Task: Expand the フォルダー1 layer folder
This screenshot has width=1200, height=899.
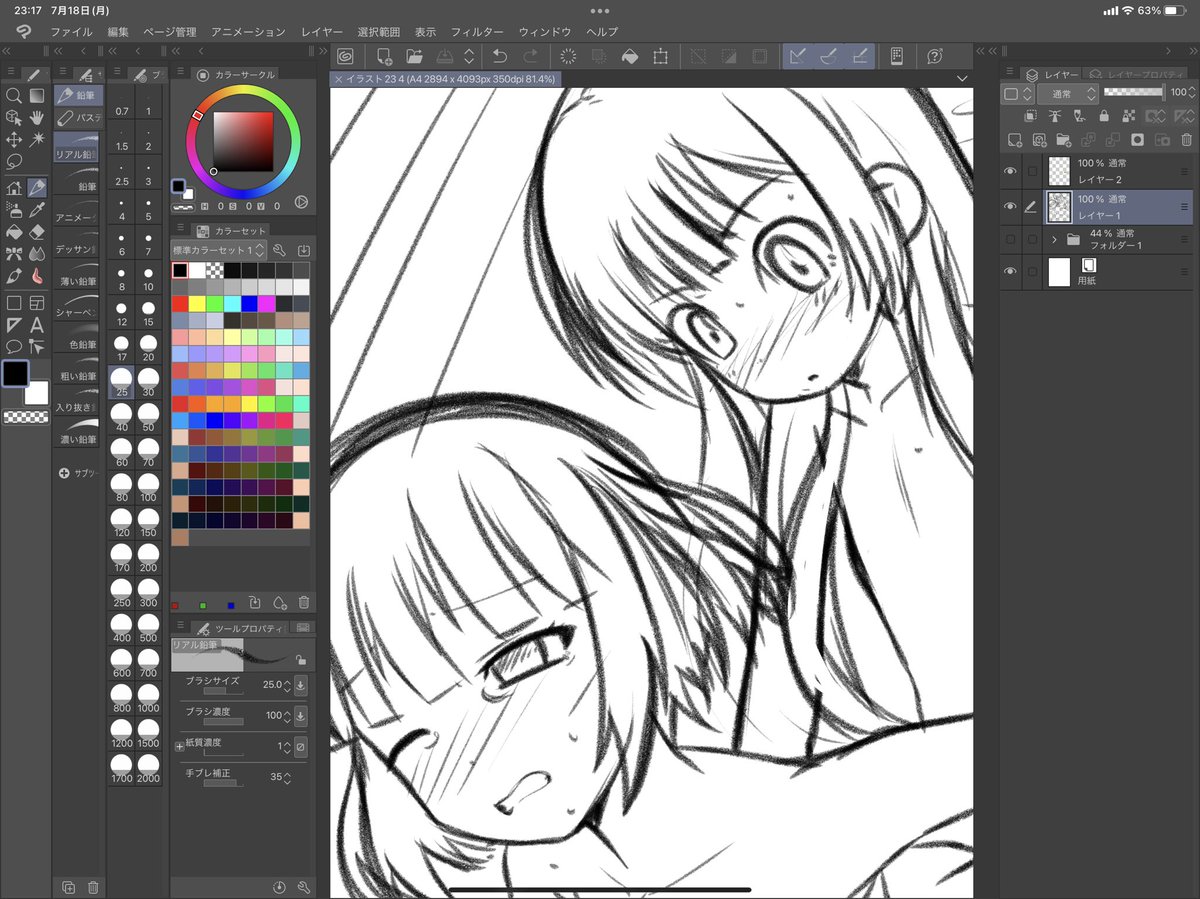Action: coord(1053,239)
